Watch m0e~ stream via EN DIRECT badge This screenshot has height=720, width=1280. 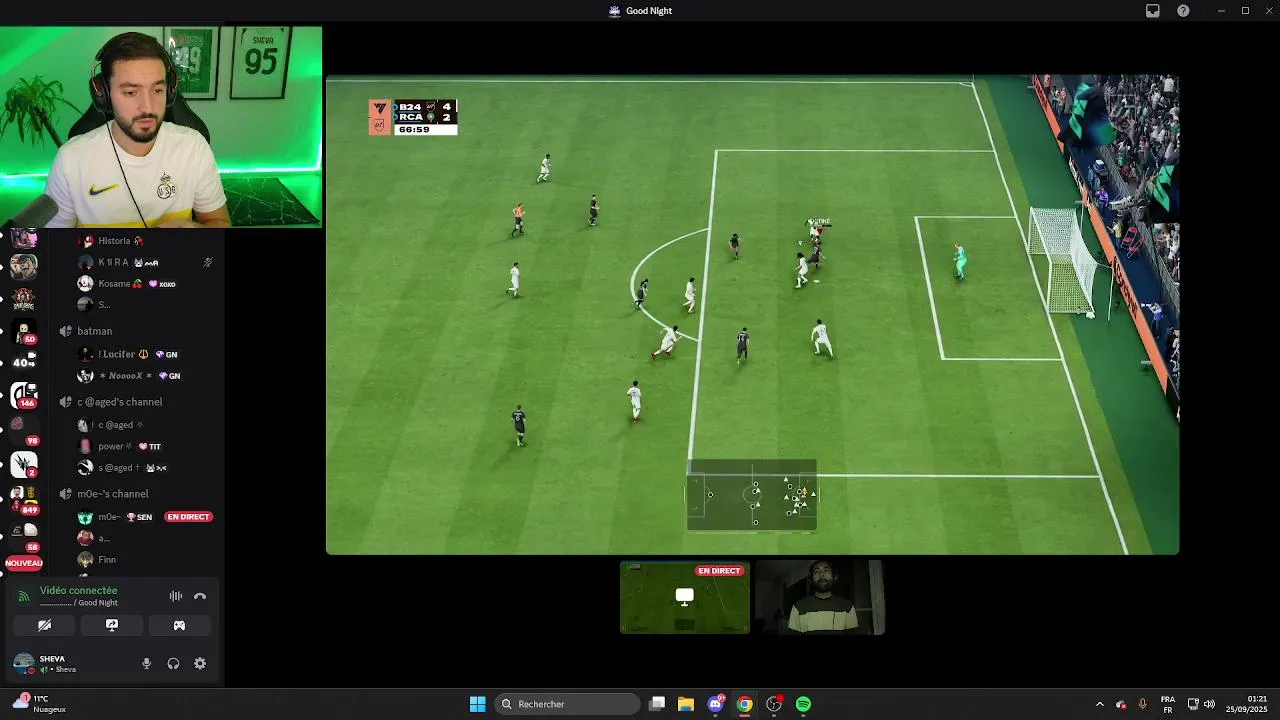pyautogui.click(x=188, y=517)
